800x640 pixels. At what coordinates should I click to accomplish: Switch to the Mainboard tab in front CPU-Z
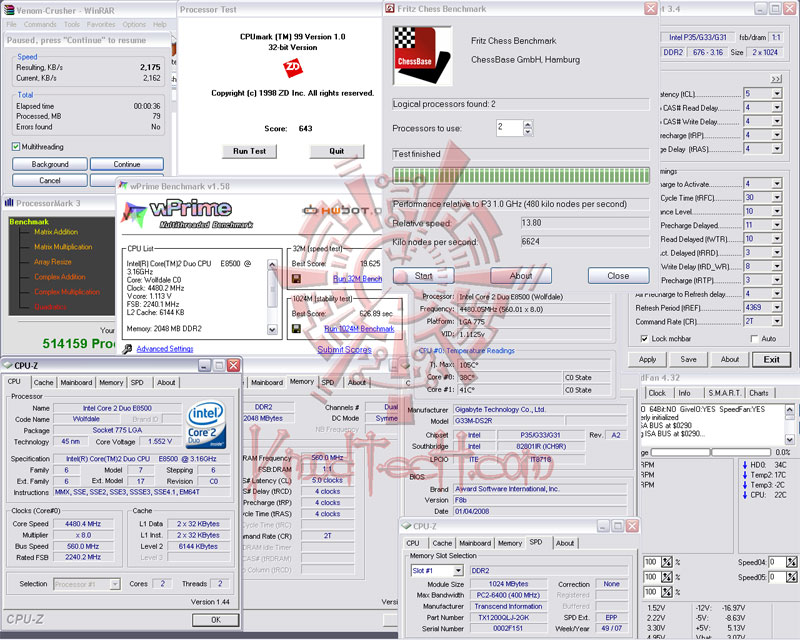tap(77, 382)
